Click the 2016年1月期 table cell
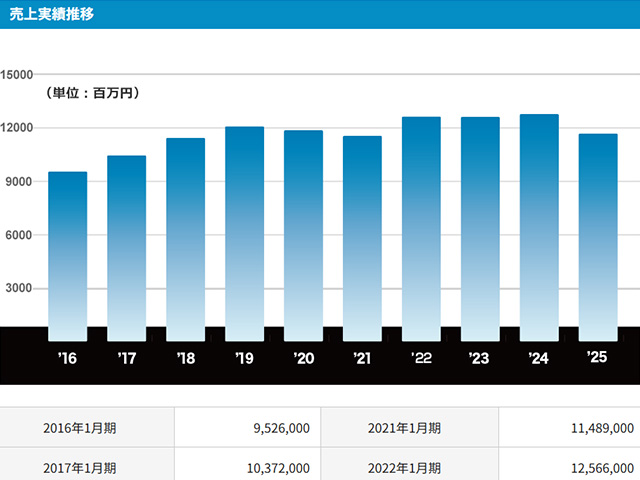Screen dimensions: 640x480 tap(80, 428)
